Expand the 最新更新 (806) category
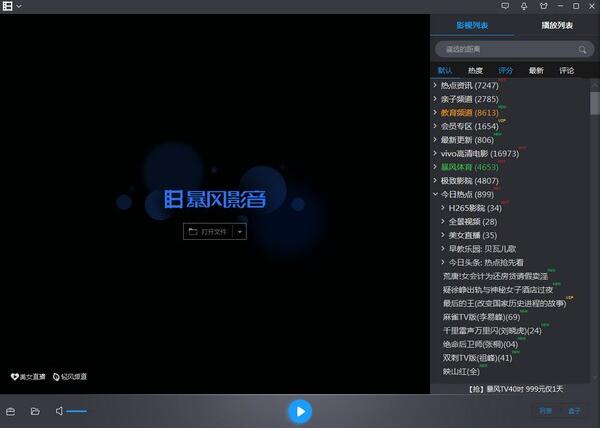Image resolution: width=602 pixels, height=431 pixels. 435,140
